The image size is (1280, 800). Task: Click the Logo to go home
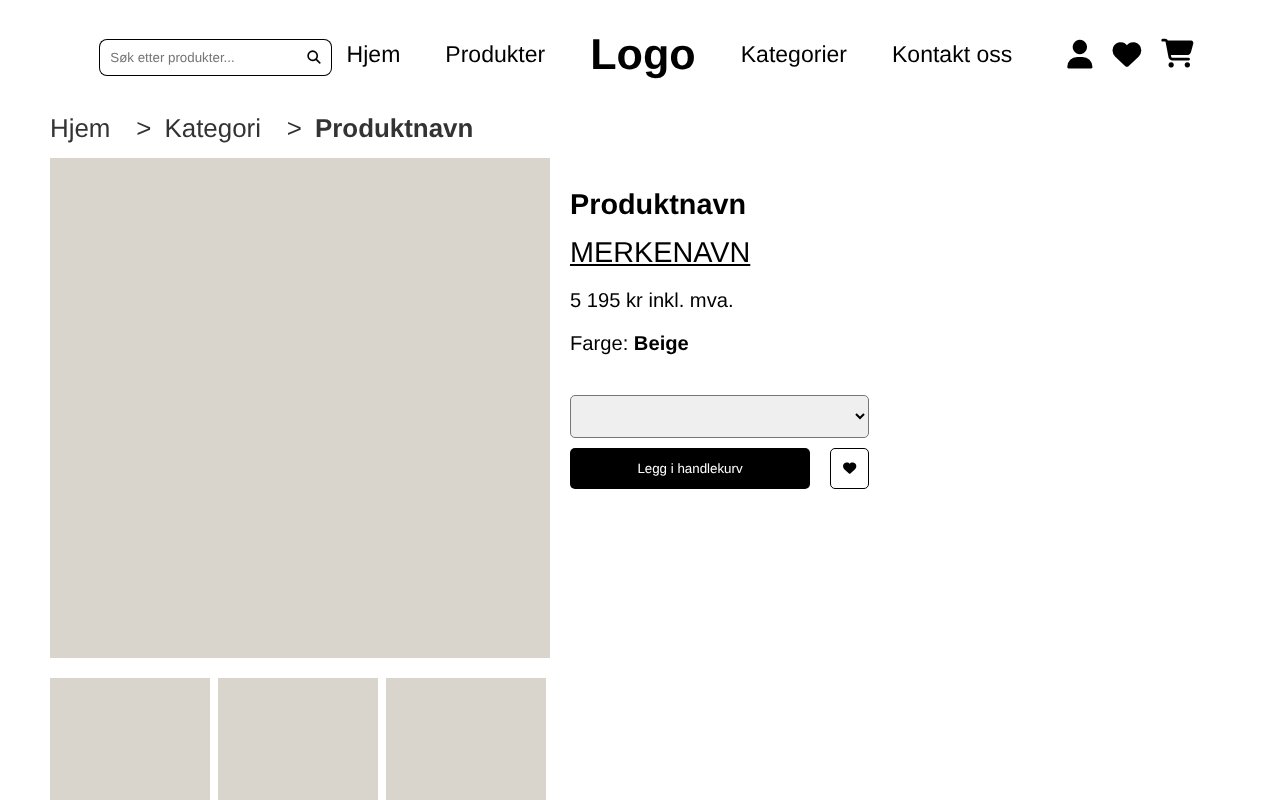point(643,55)
